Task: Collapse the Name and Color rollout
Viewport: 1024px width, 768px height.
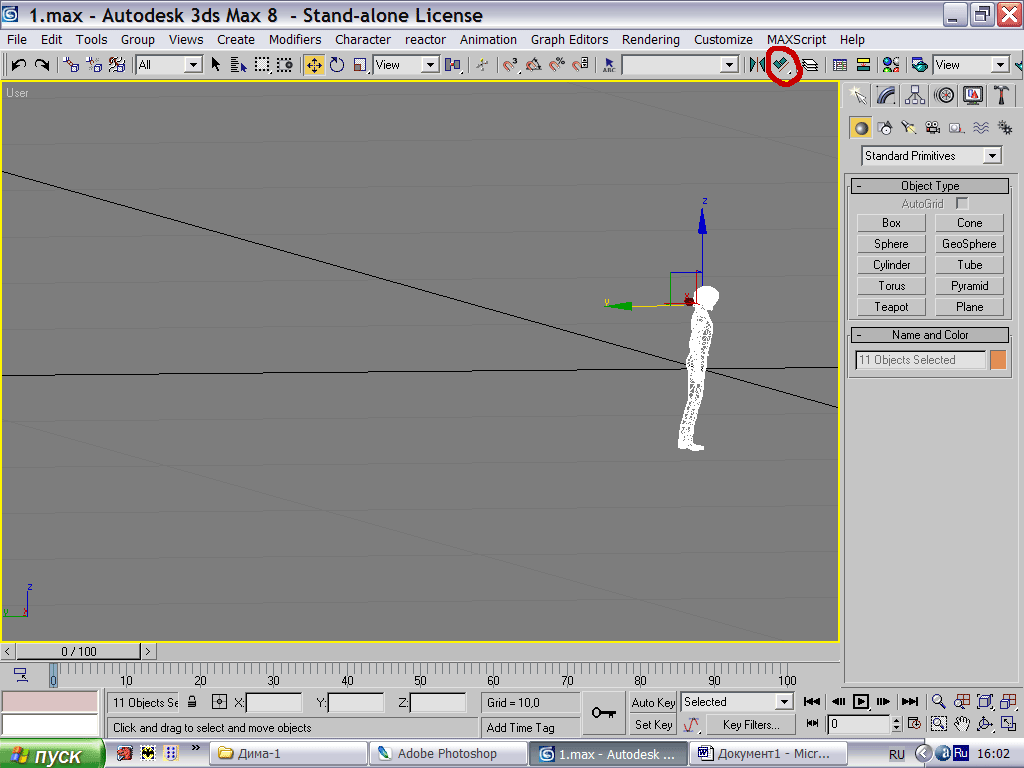Action: [930, 335]
